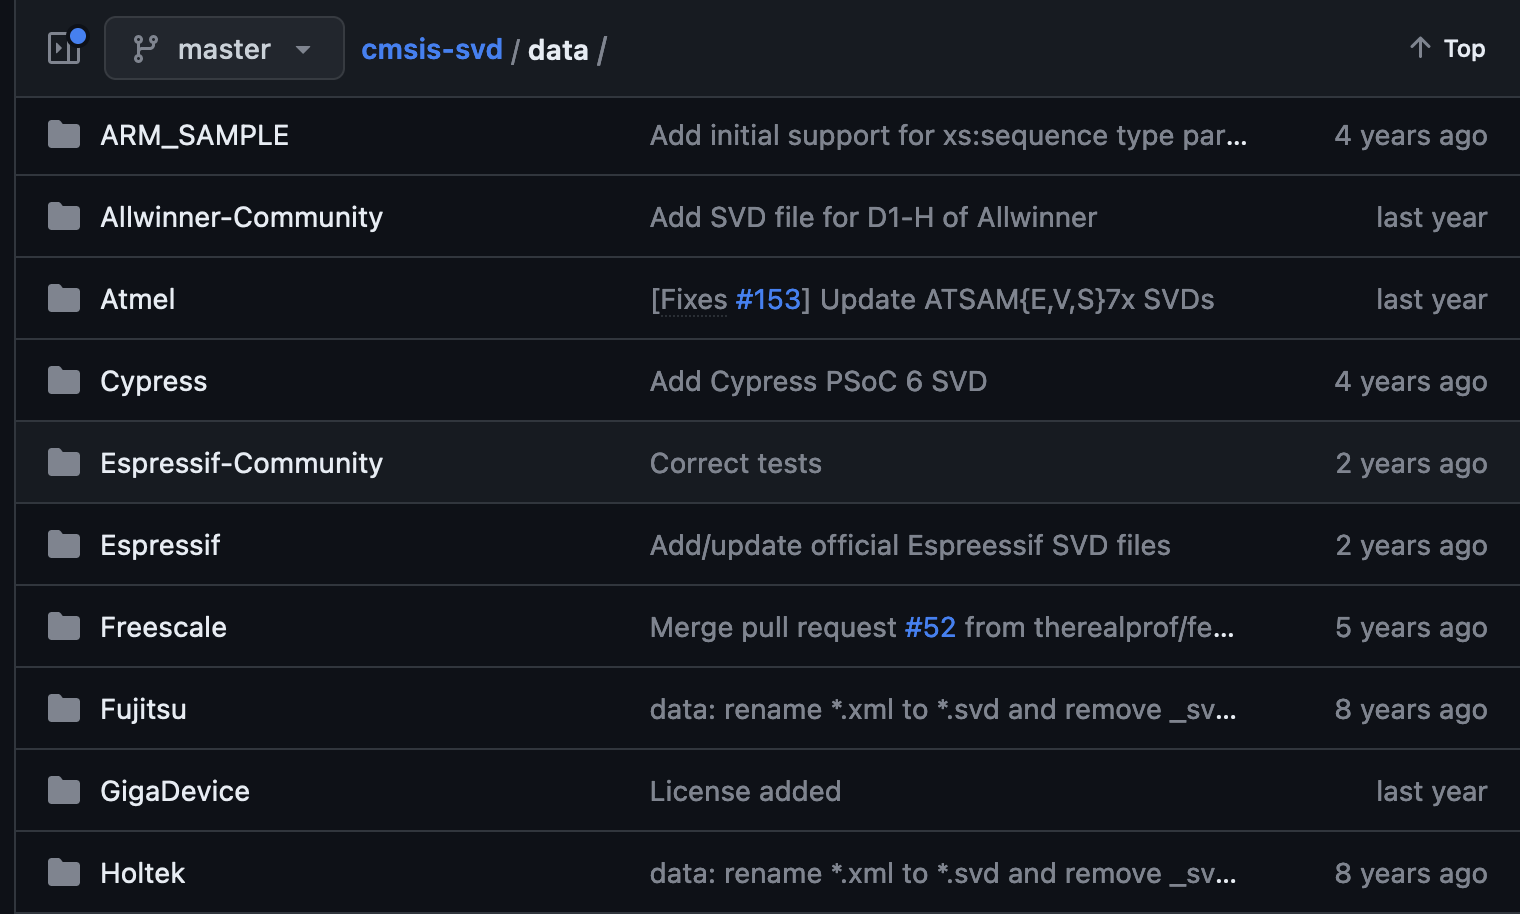Click the Holtek folder icon
The image size is (1520, 914).
(64, 873)
